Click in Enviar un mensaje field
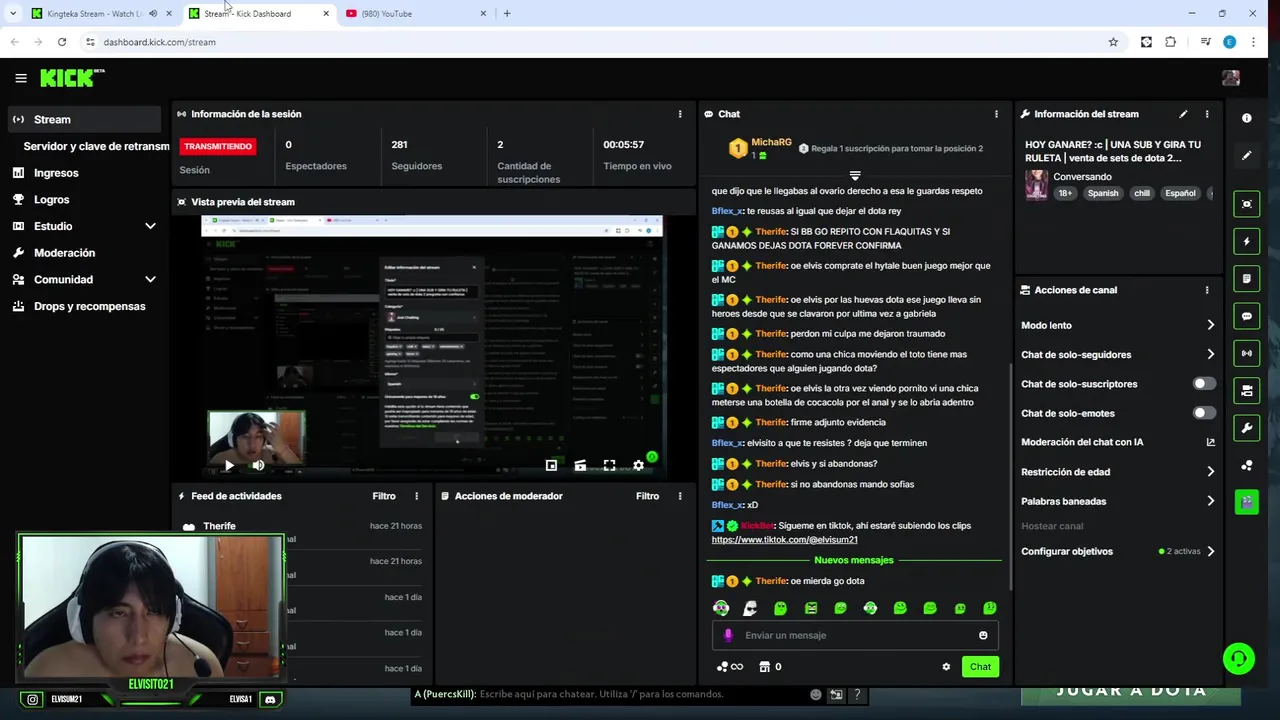 [x=855, y=635]
